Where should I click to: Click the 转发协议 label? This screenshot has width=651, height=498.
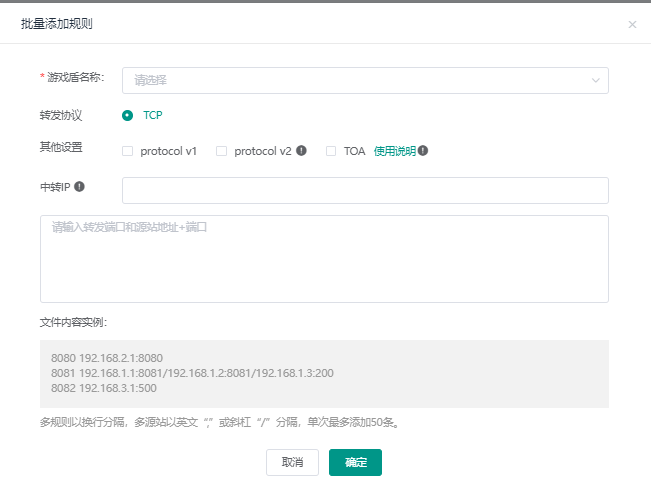(61, 115)
